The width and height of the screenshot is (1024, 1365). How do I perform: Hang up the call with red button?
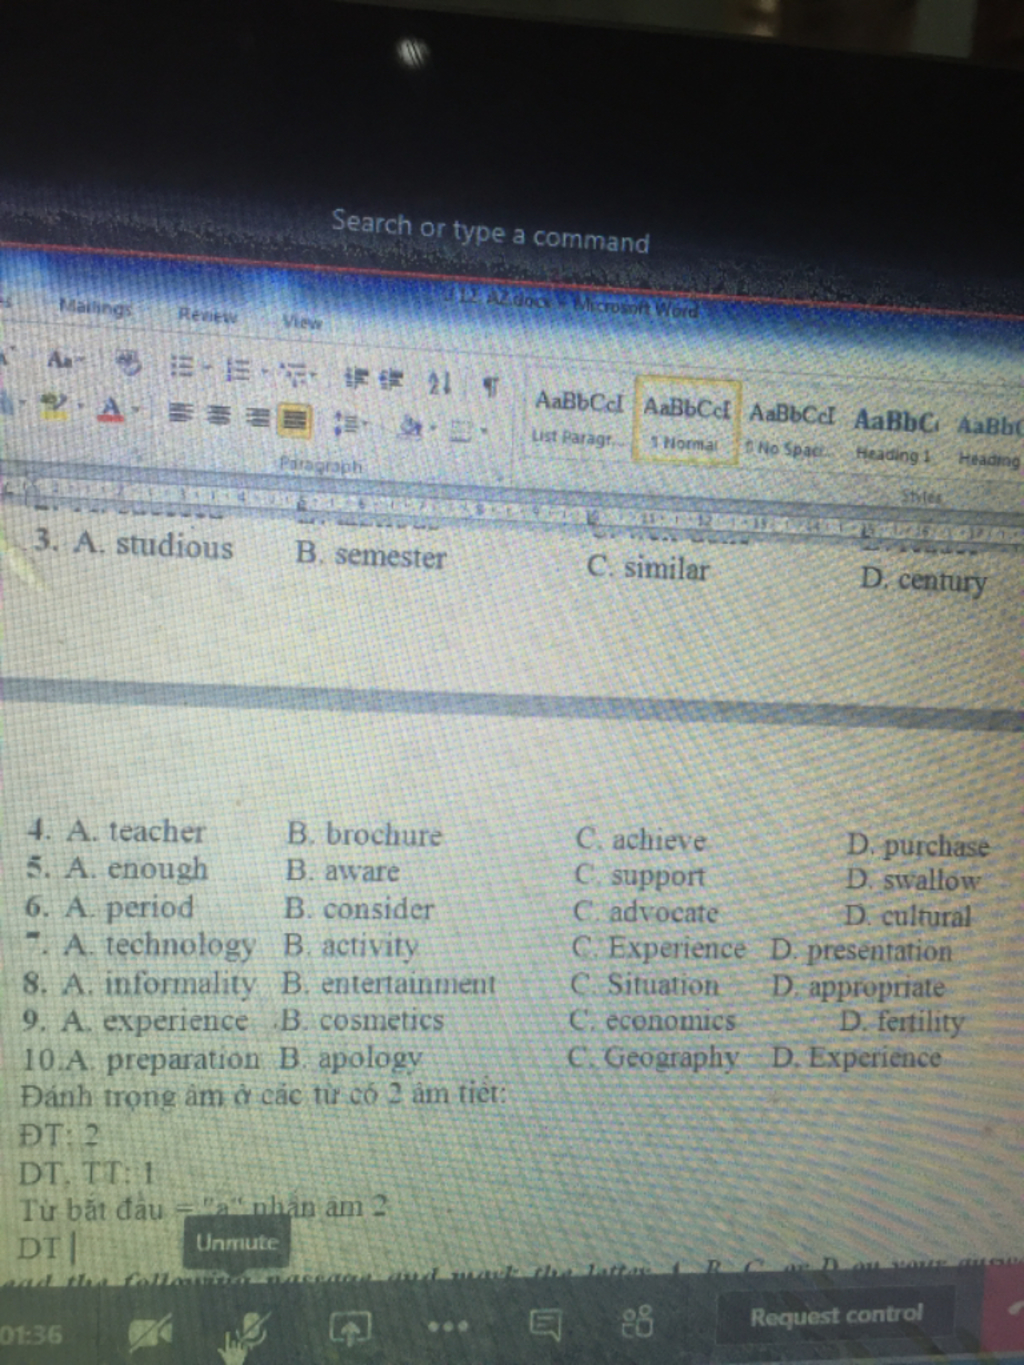(1006, 1307)
